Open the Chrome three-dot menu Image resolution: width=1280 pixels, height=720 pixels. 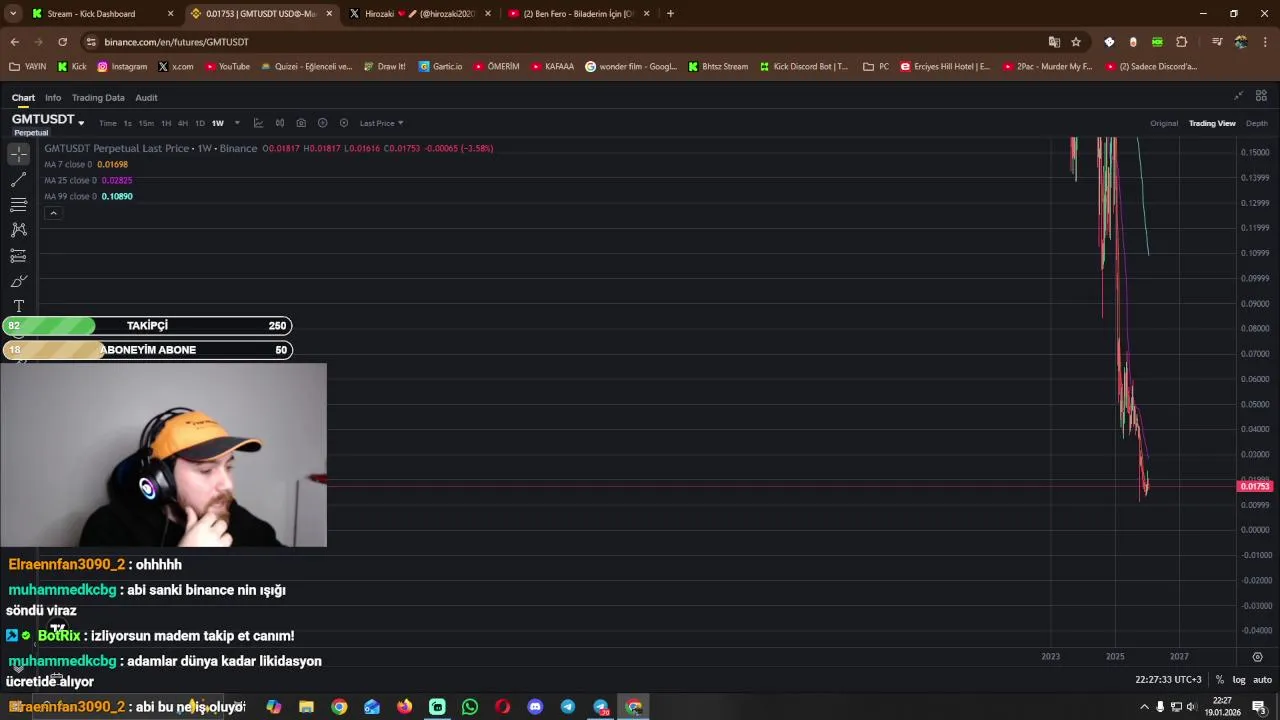[x=1265, y=42]
